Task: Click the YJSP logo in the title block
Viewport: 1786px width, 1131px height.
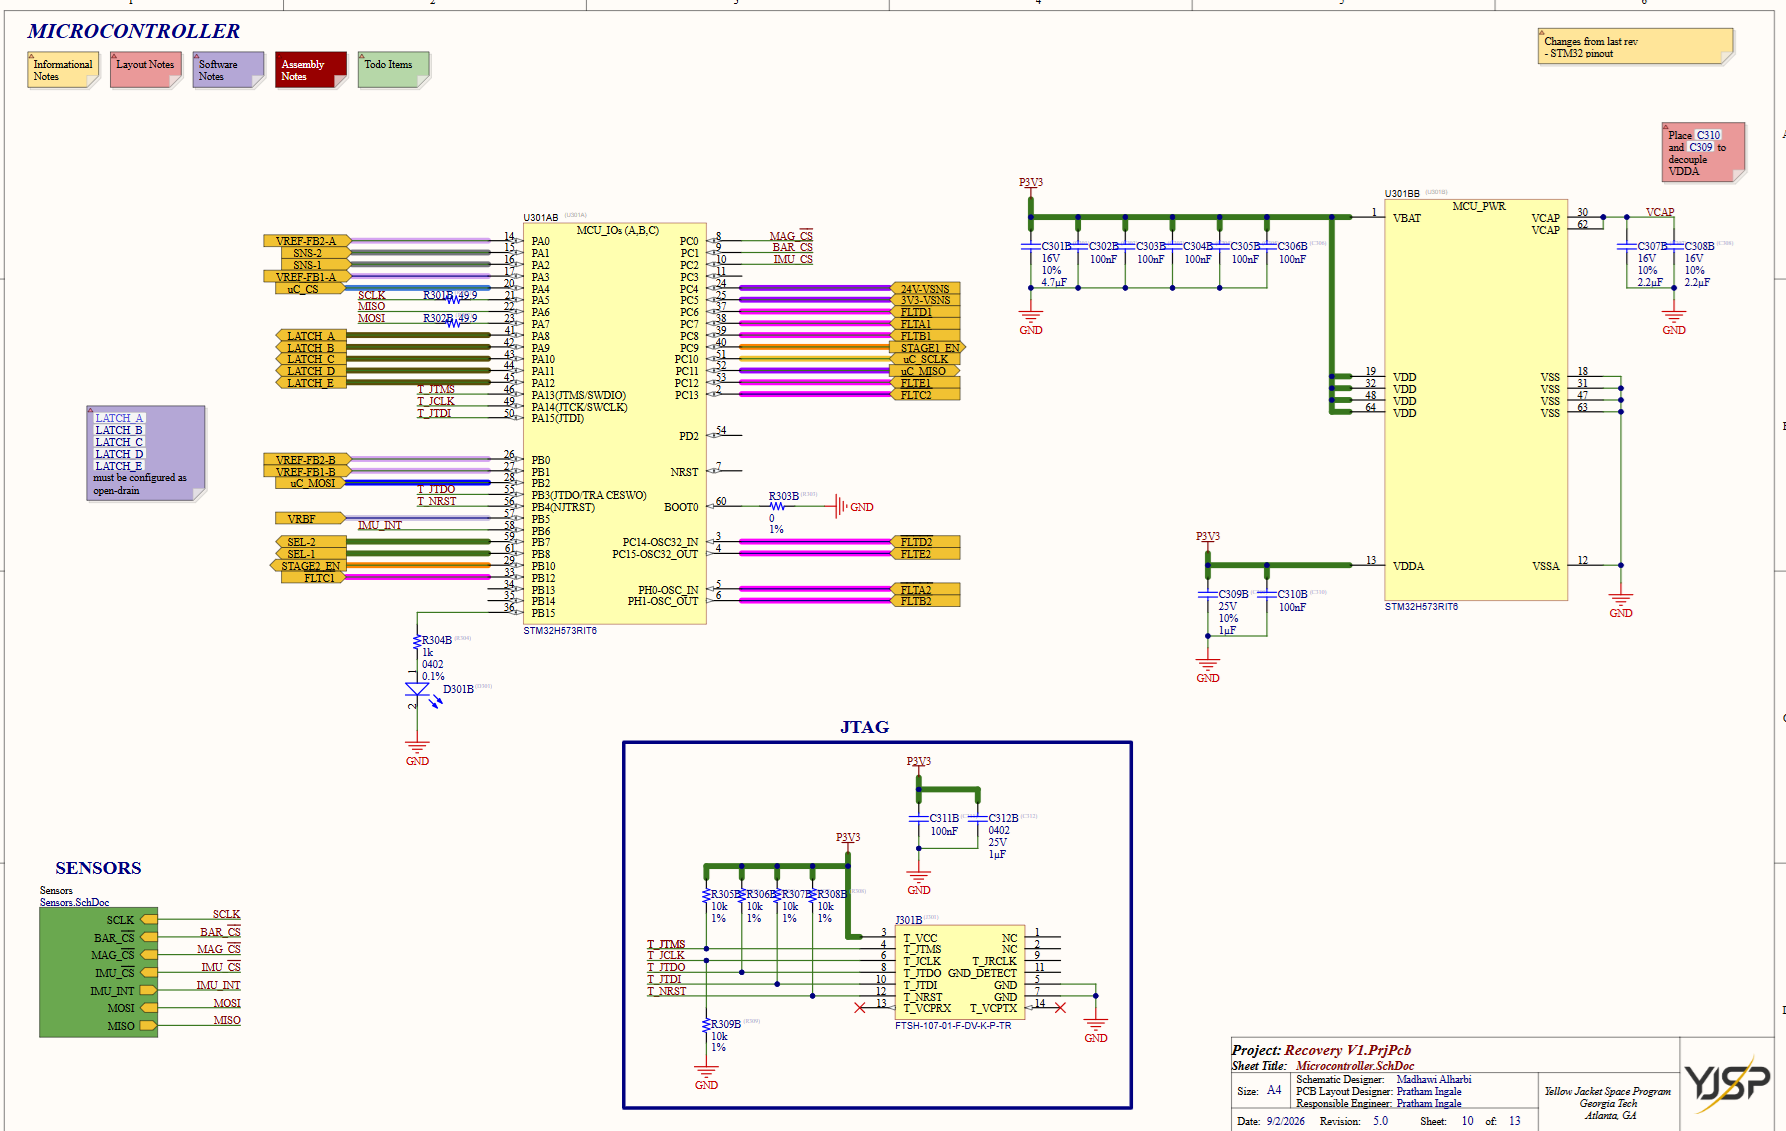Action: (x=1727, y=1083)
